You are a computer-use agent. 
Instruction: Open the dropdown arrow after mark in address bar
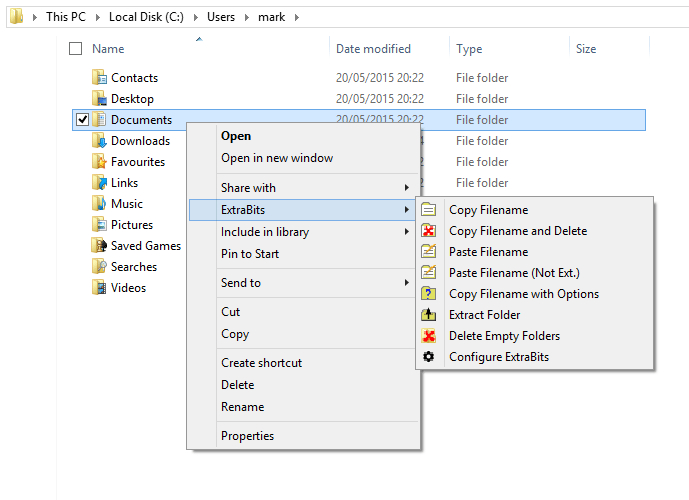click(x=297, y=17)
